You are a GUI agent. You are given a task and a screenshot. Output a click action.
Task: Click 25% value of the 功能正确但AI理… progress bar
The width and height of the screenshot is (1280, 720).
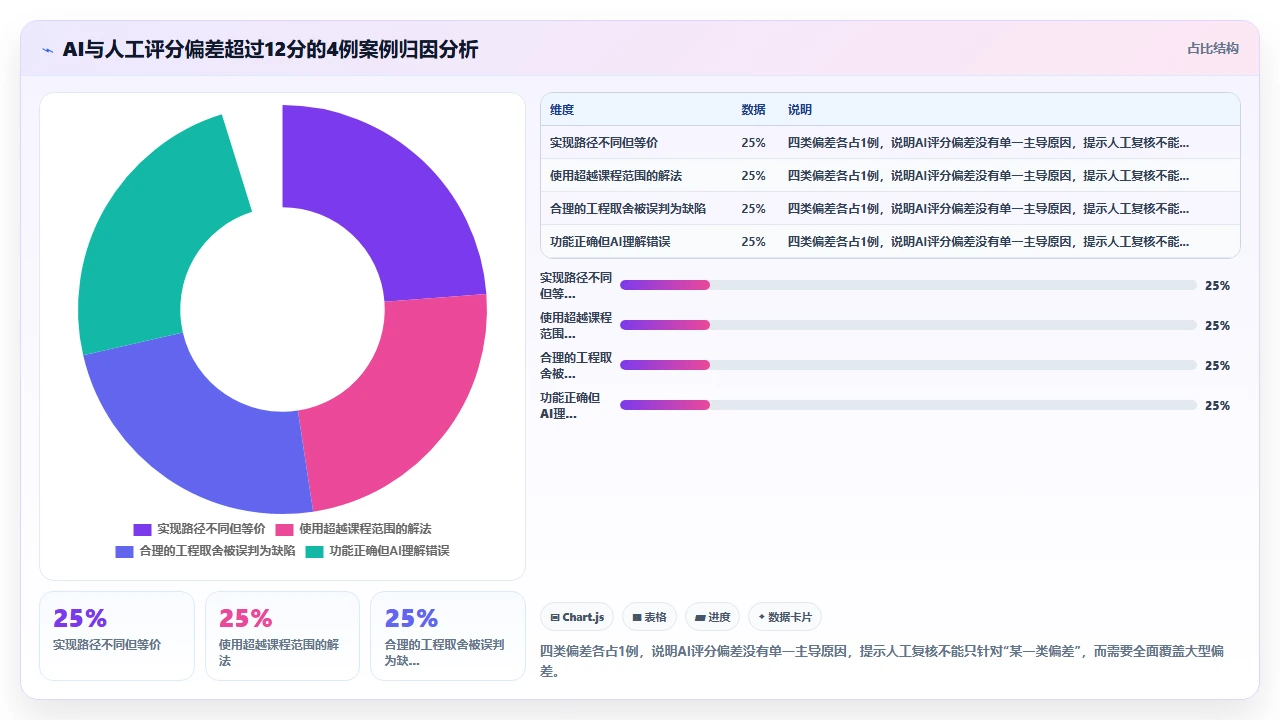point(1217,405)
